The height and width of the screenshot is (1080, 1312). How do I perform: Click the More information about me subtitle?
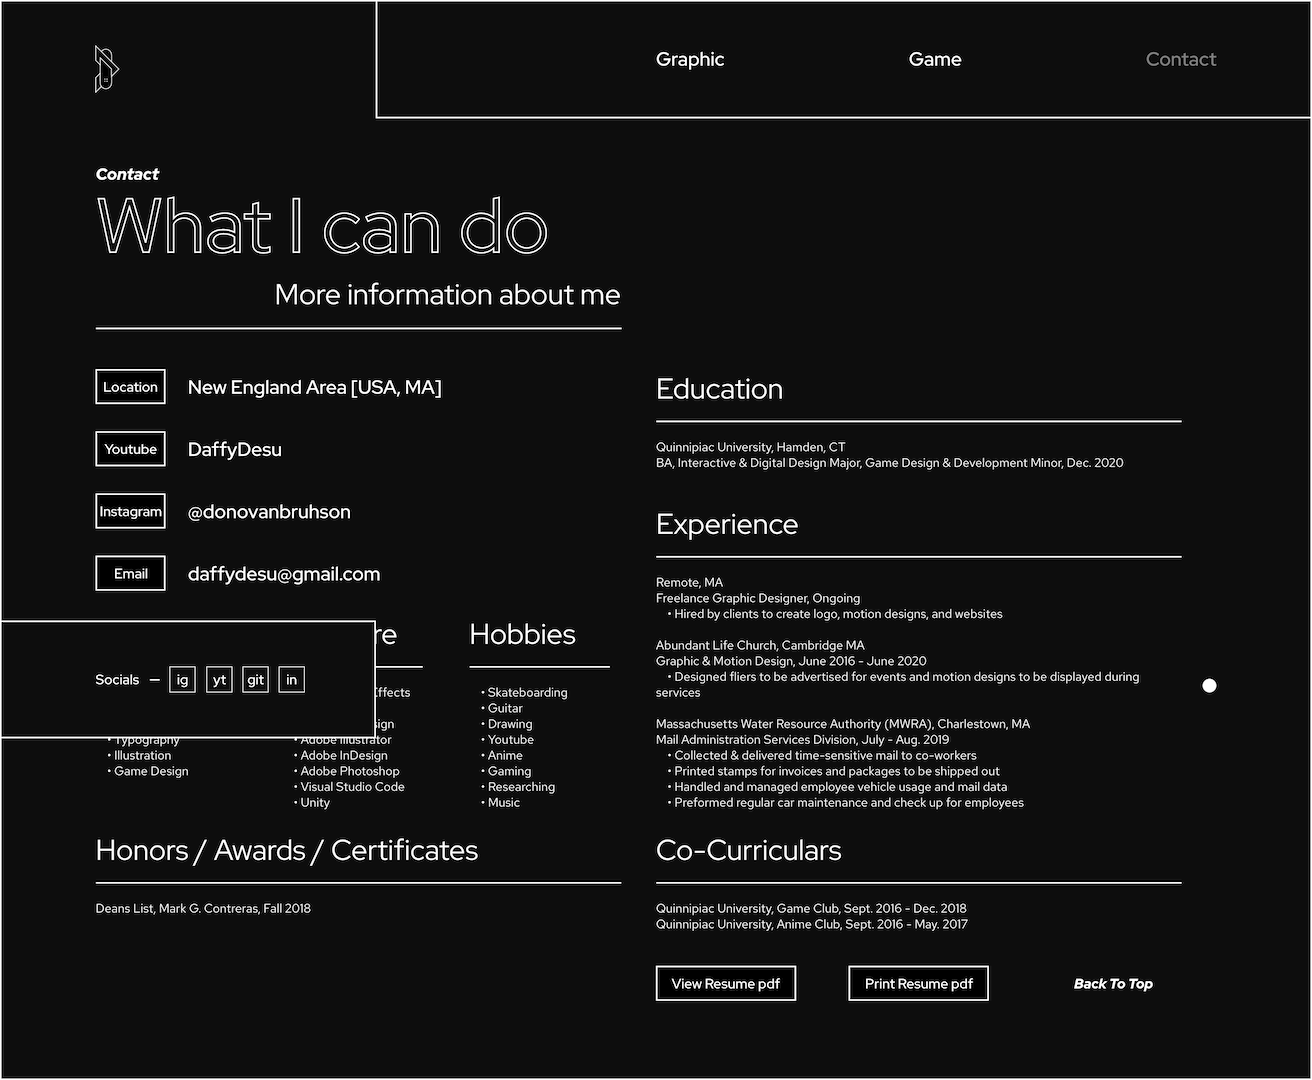[x=447, y=295]
